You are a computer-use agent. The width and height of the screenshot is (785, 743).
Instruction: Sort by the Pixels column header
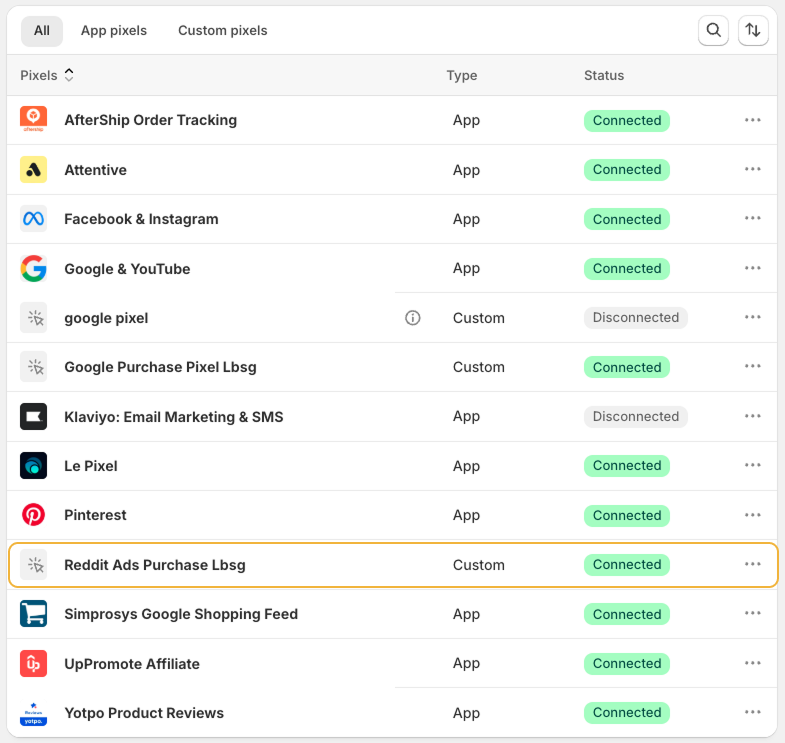tap(47, 75)
